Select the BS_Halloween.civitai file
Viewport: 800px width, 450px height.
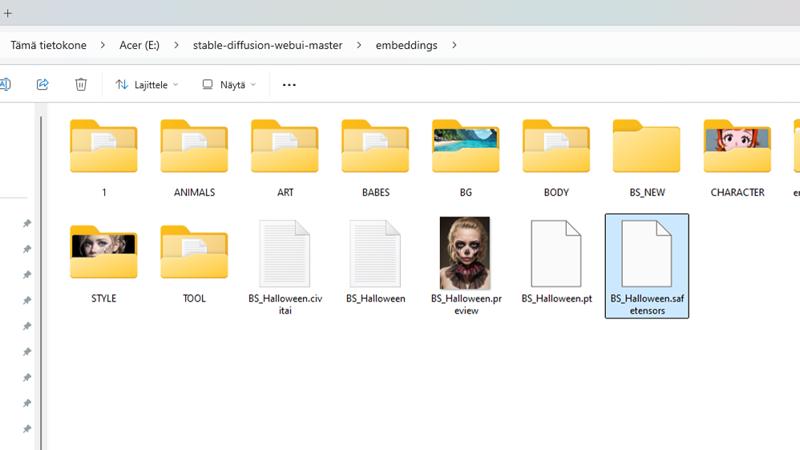[x=285, y=267]
